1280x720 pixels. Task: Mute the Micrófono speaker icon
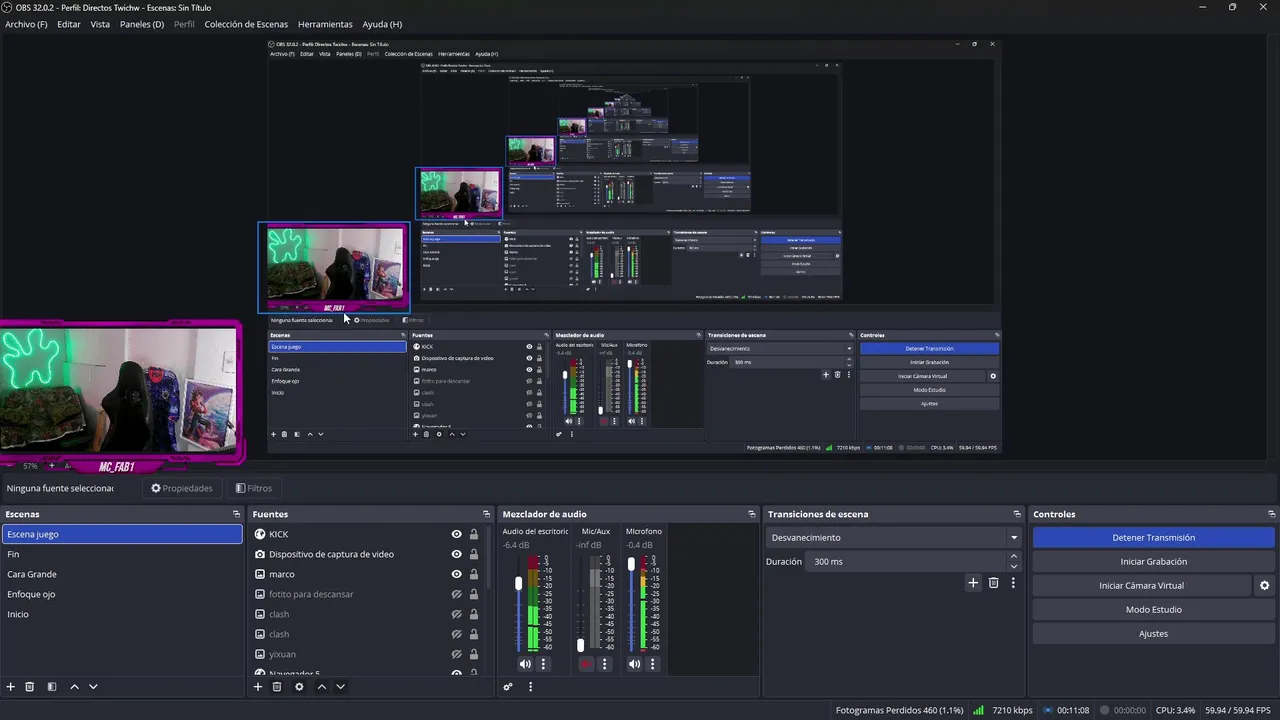(x=634, y=664)
